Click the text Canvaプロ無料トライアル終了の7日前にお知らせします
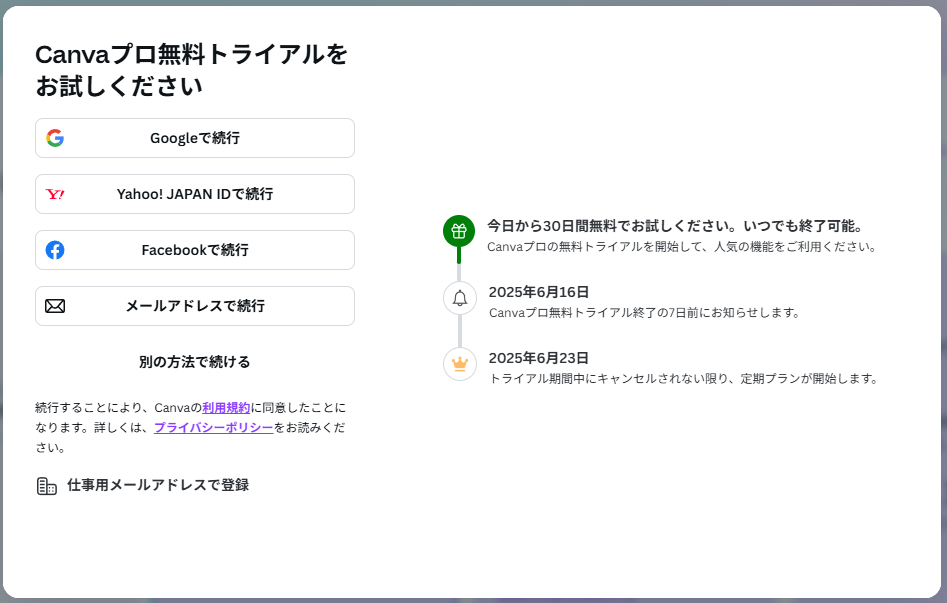 click(x=645, y=313)
